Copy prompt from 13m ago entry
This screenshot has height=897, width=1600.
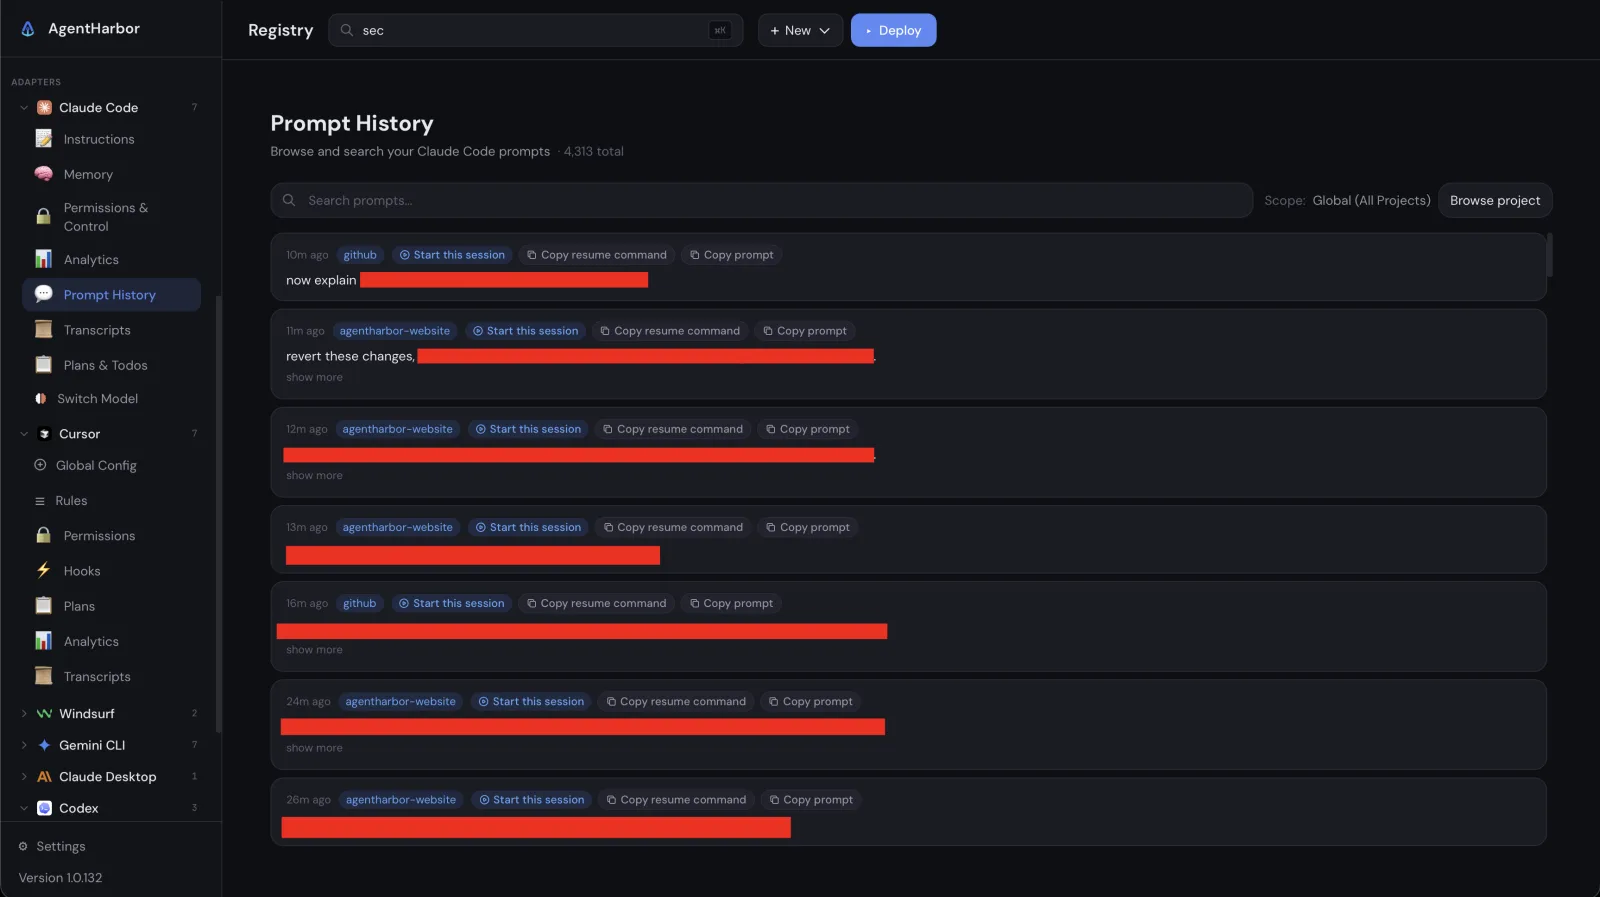(807, 527)
